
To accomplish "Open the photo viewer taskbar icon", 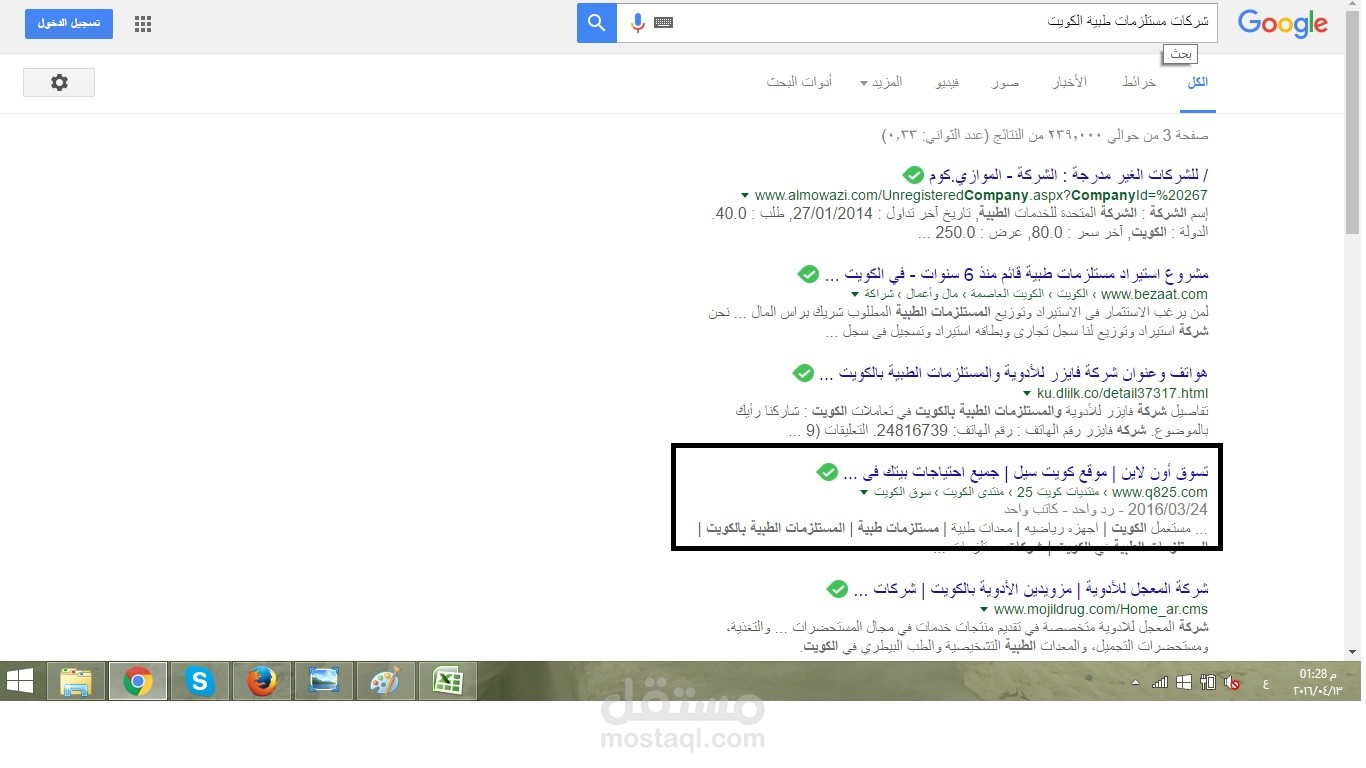I will coord(324,681).
